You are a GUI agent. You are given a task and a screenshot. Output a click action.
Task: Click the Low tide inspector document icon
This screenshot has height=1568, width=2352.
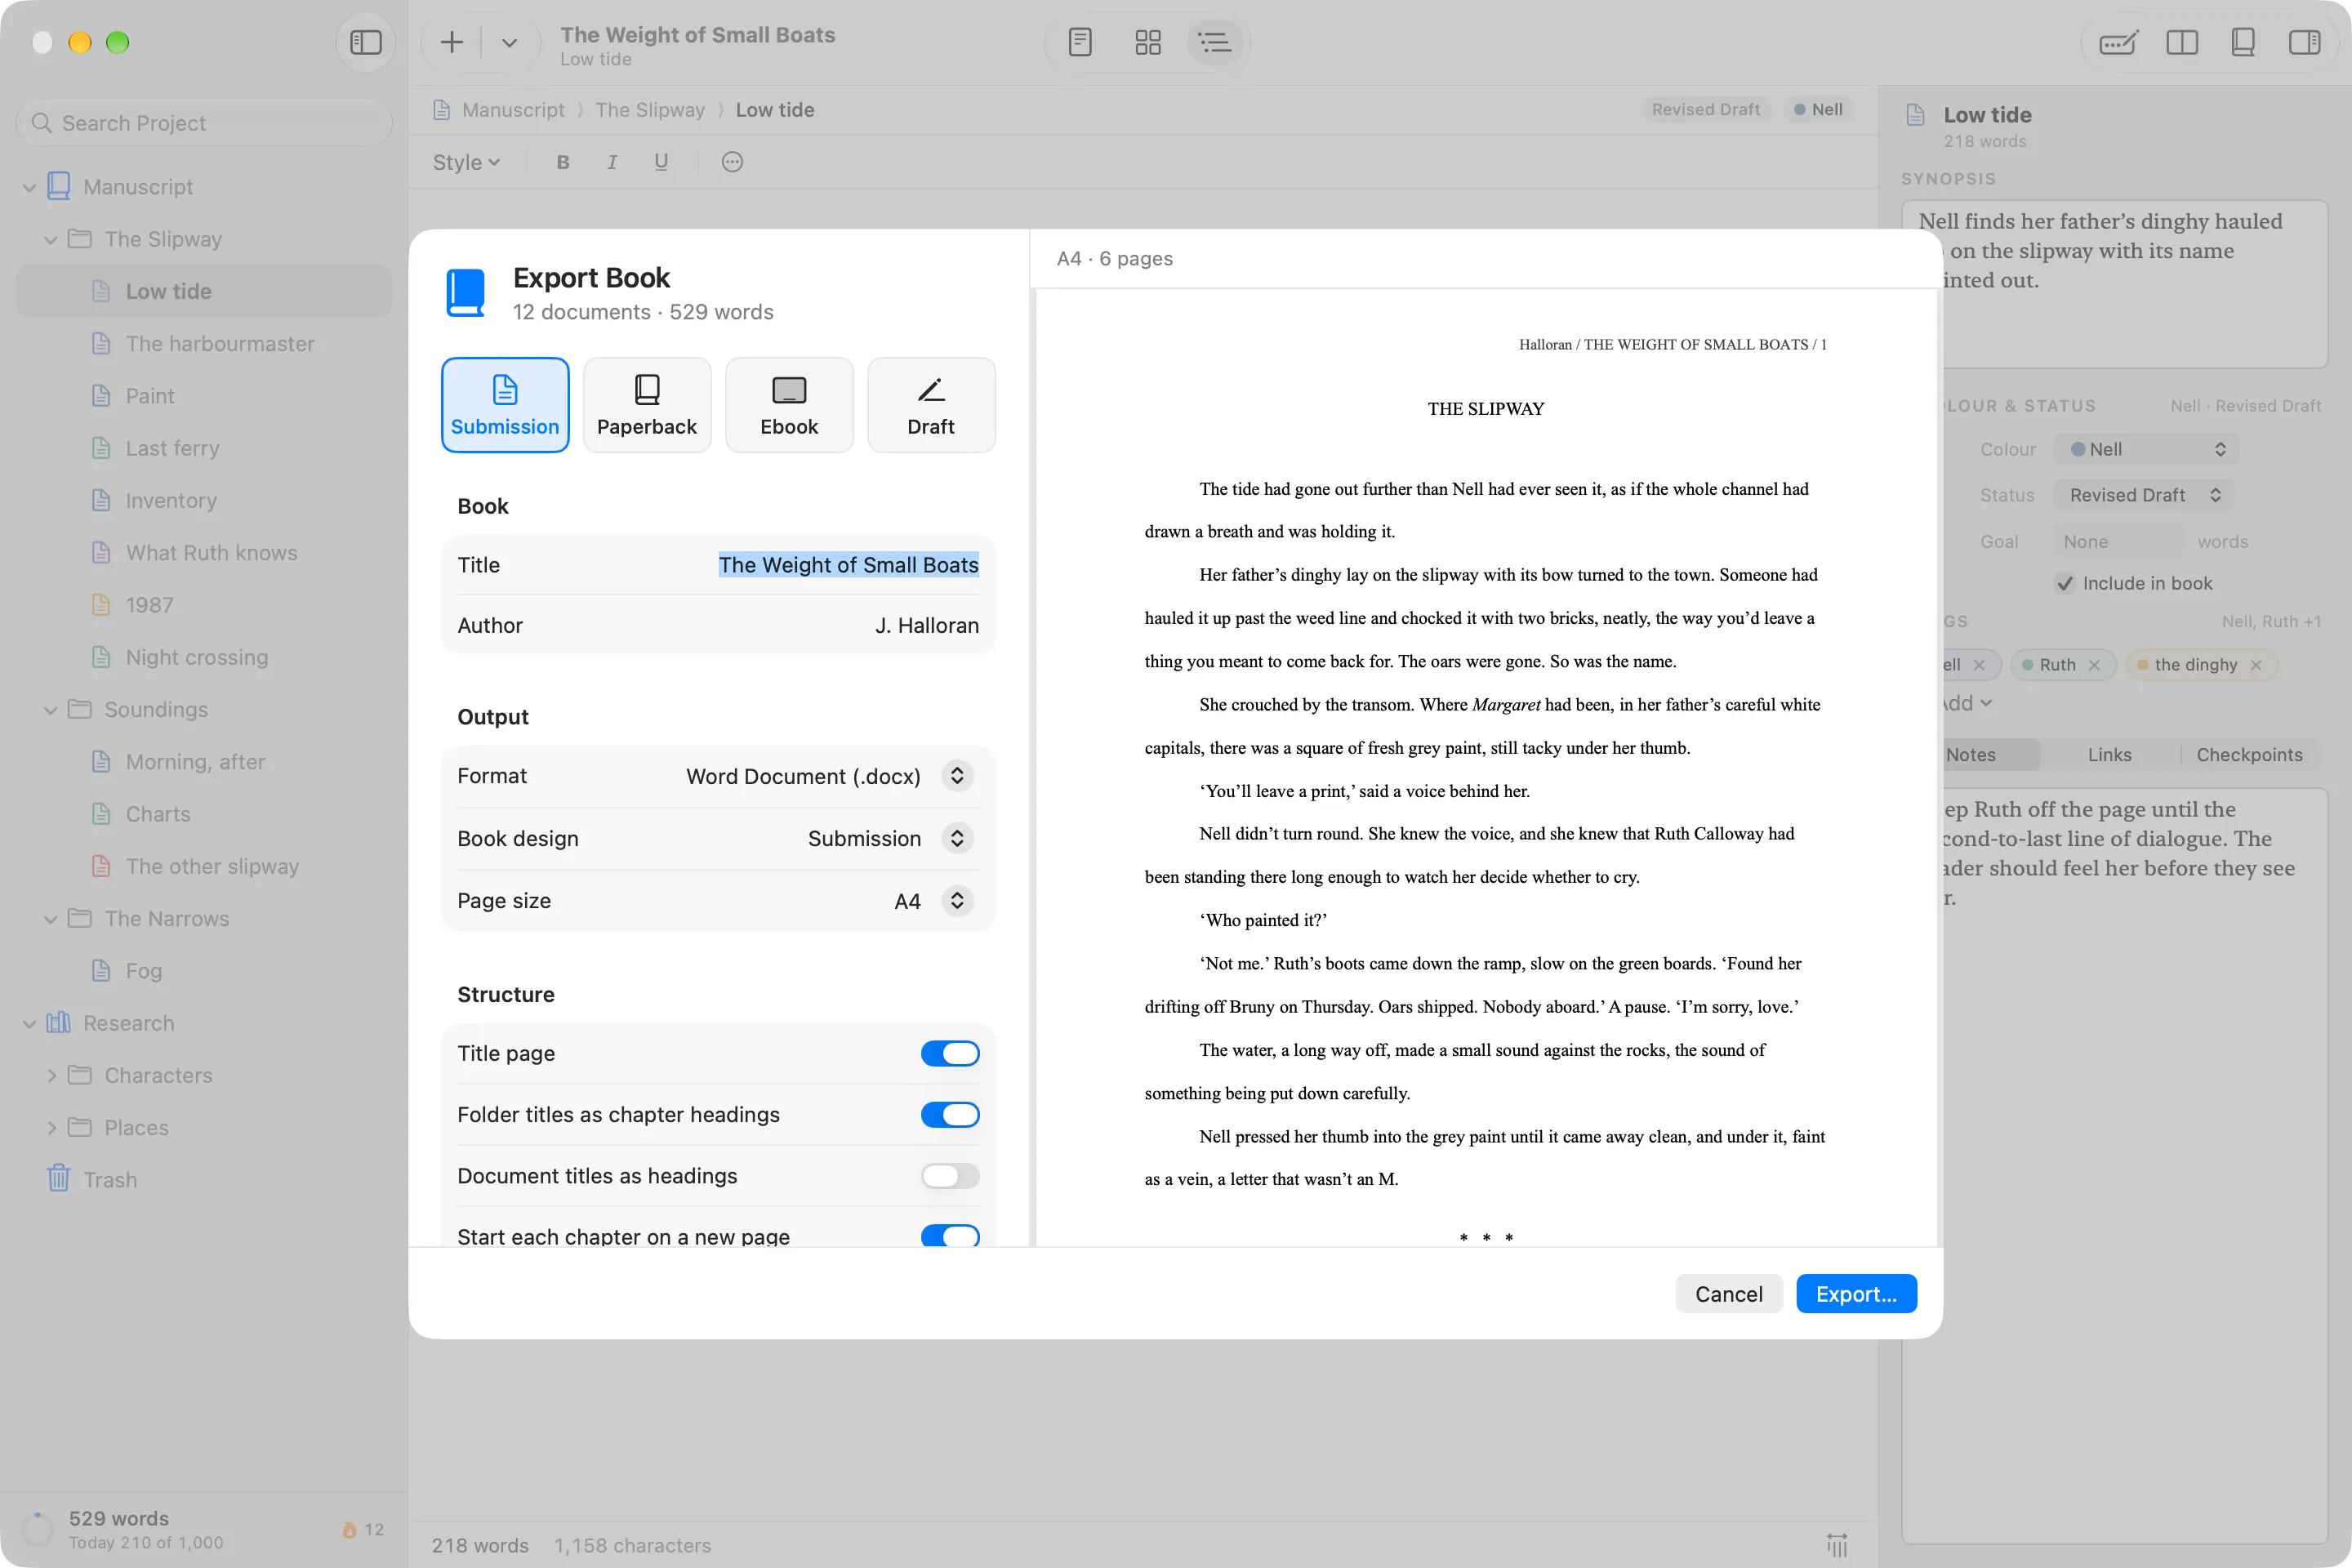1915,115
